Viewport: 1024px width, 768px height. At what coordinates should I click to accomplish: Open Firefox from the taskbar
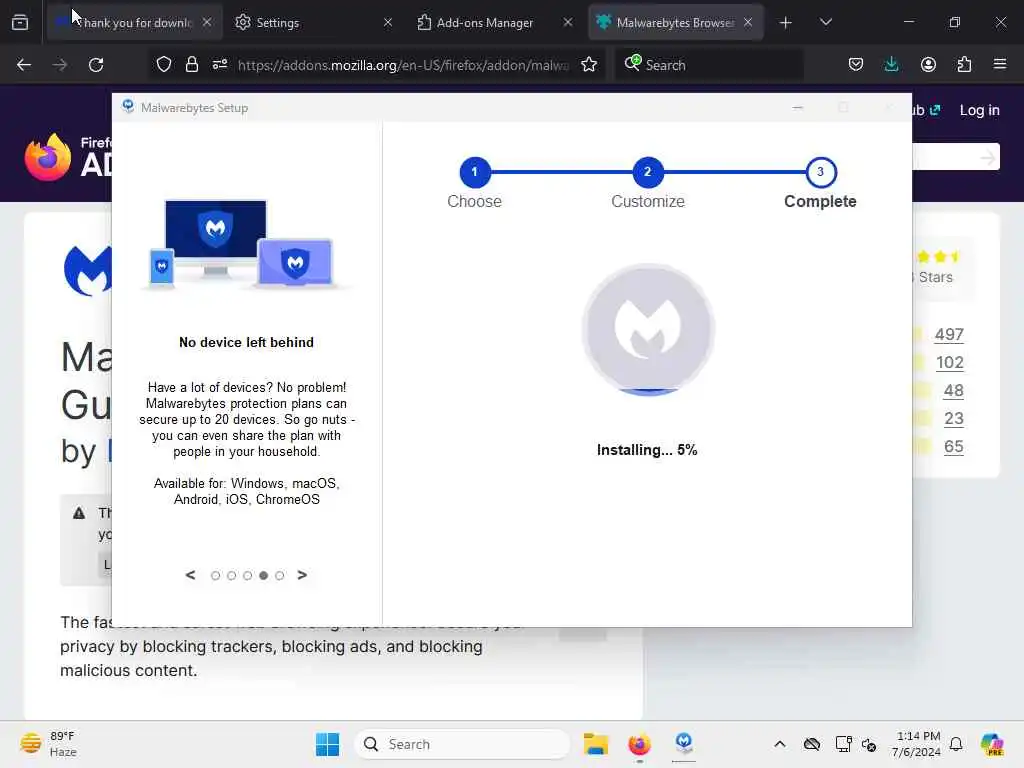coord(639,744)
